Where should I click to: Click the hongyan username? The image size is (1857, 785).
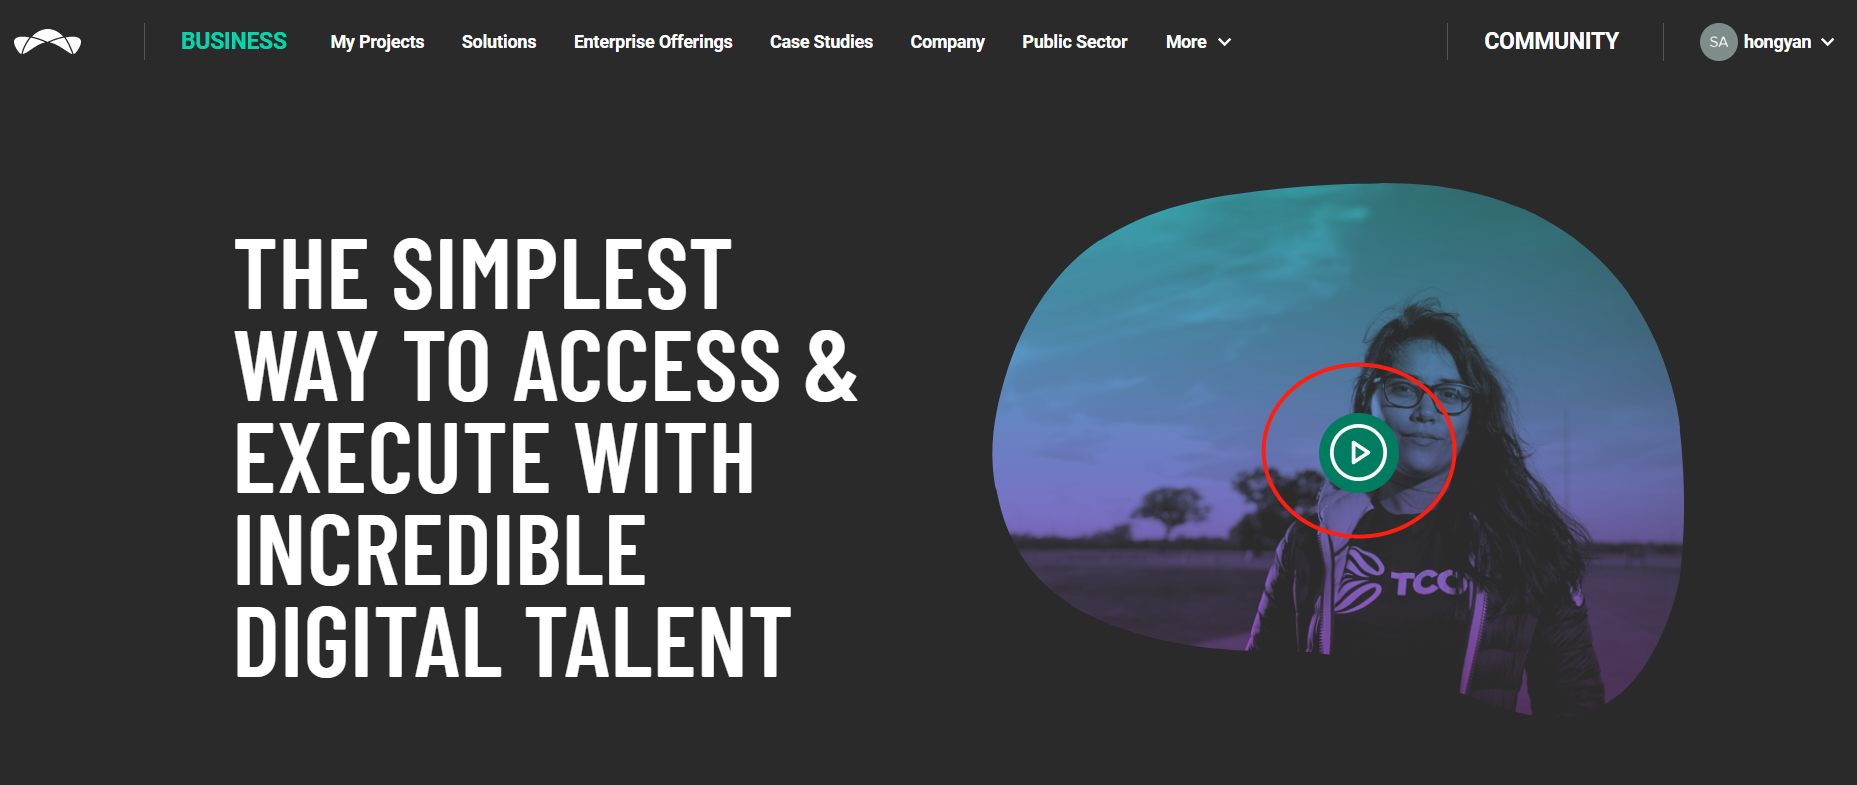(1777, 42)
